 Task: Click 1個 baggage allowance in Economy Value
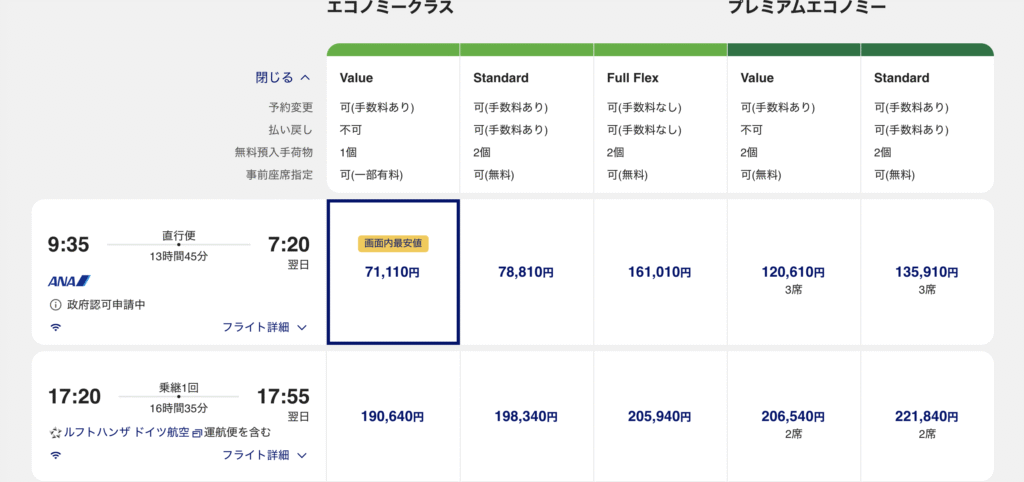tap(348, 152)
